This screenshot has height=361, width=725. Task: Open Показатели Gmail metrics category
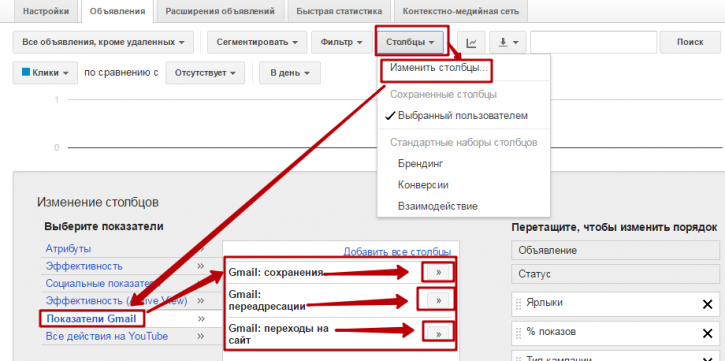point(91,319)
